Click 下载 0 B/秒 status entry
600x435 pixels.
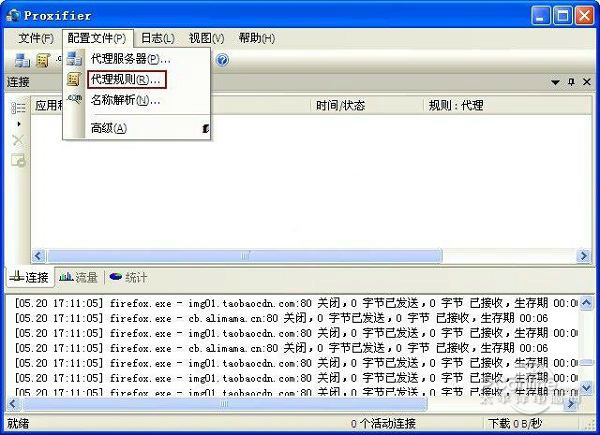click(515, 423)
